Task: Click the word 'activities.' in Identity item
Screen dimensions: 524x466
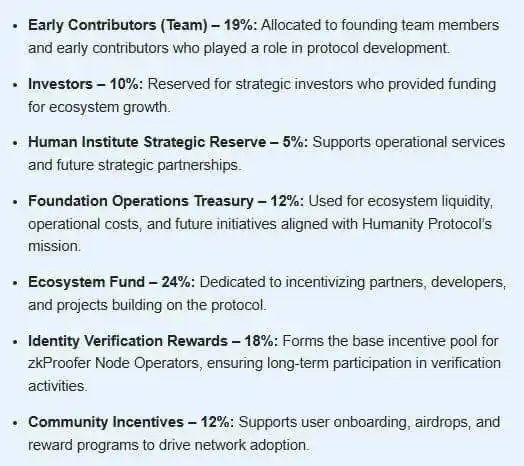Action: coord(58,386)
